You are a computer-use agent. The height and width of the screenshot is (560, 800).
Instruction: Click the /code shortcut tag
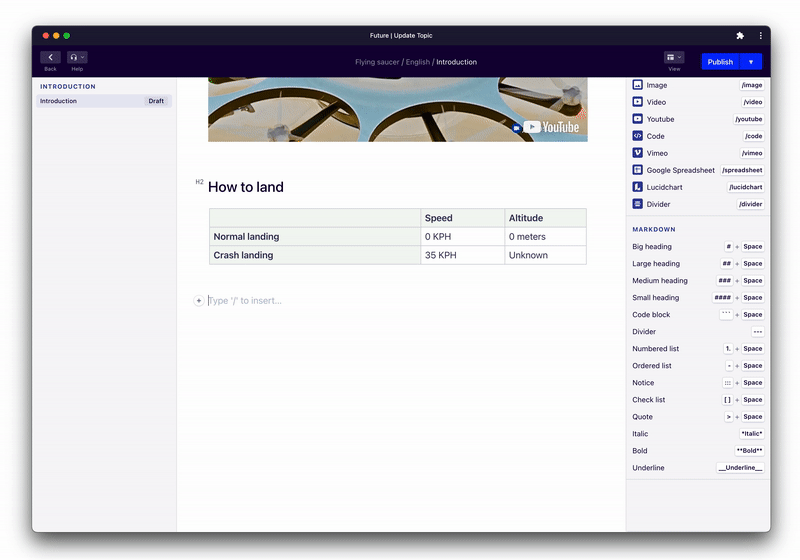coord(754,136)
